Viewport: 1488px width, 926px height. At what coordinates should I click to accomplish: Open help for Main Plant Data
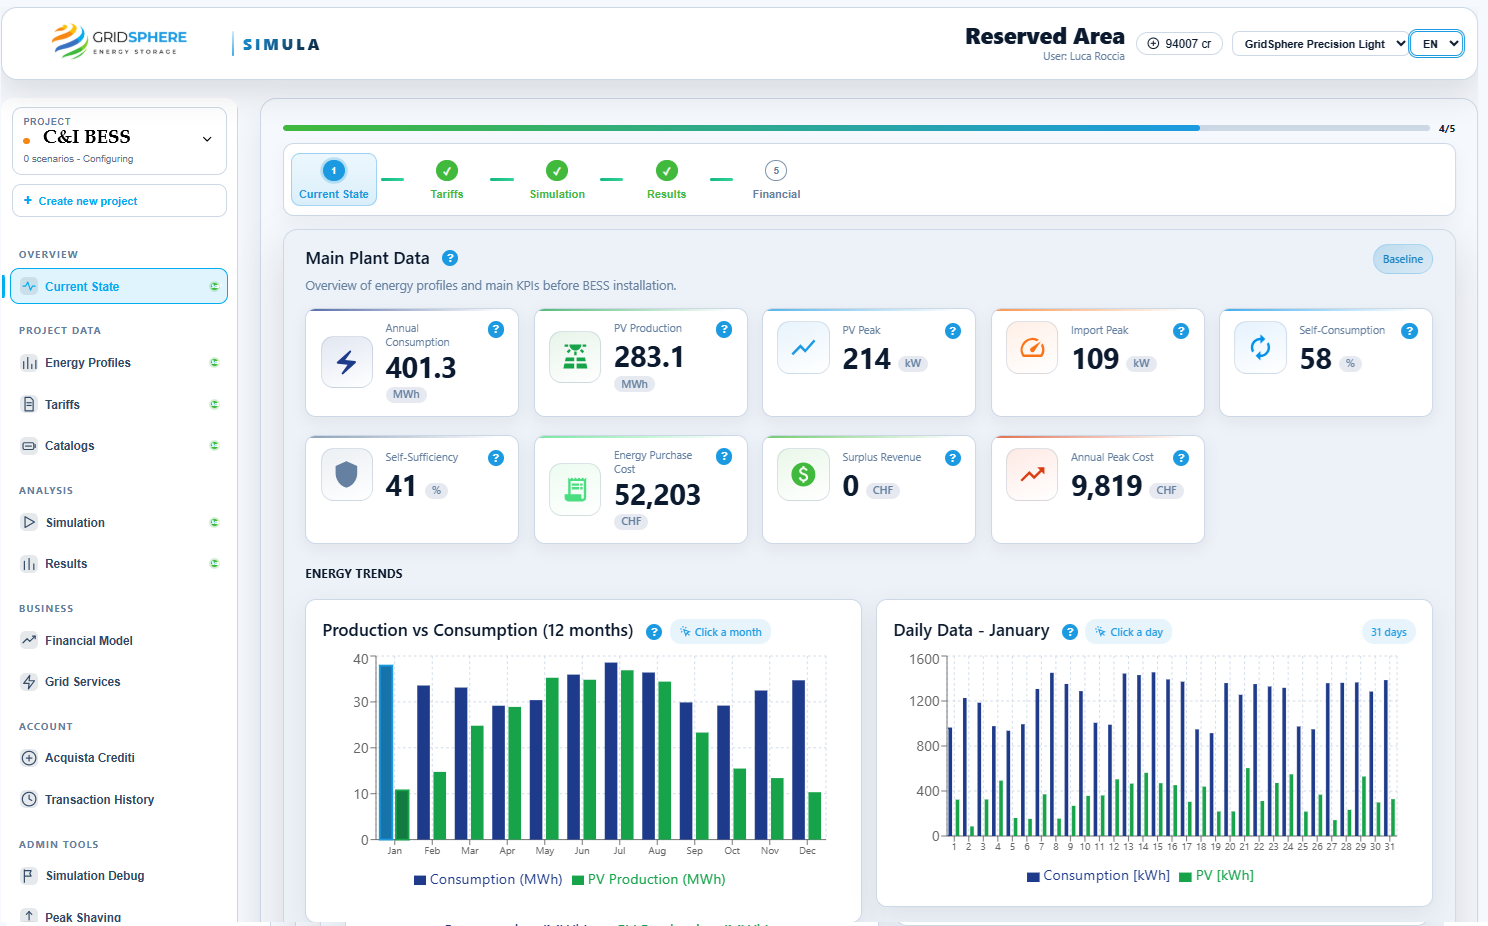(450, 258)
